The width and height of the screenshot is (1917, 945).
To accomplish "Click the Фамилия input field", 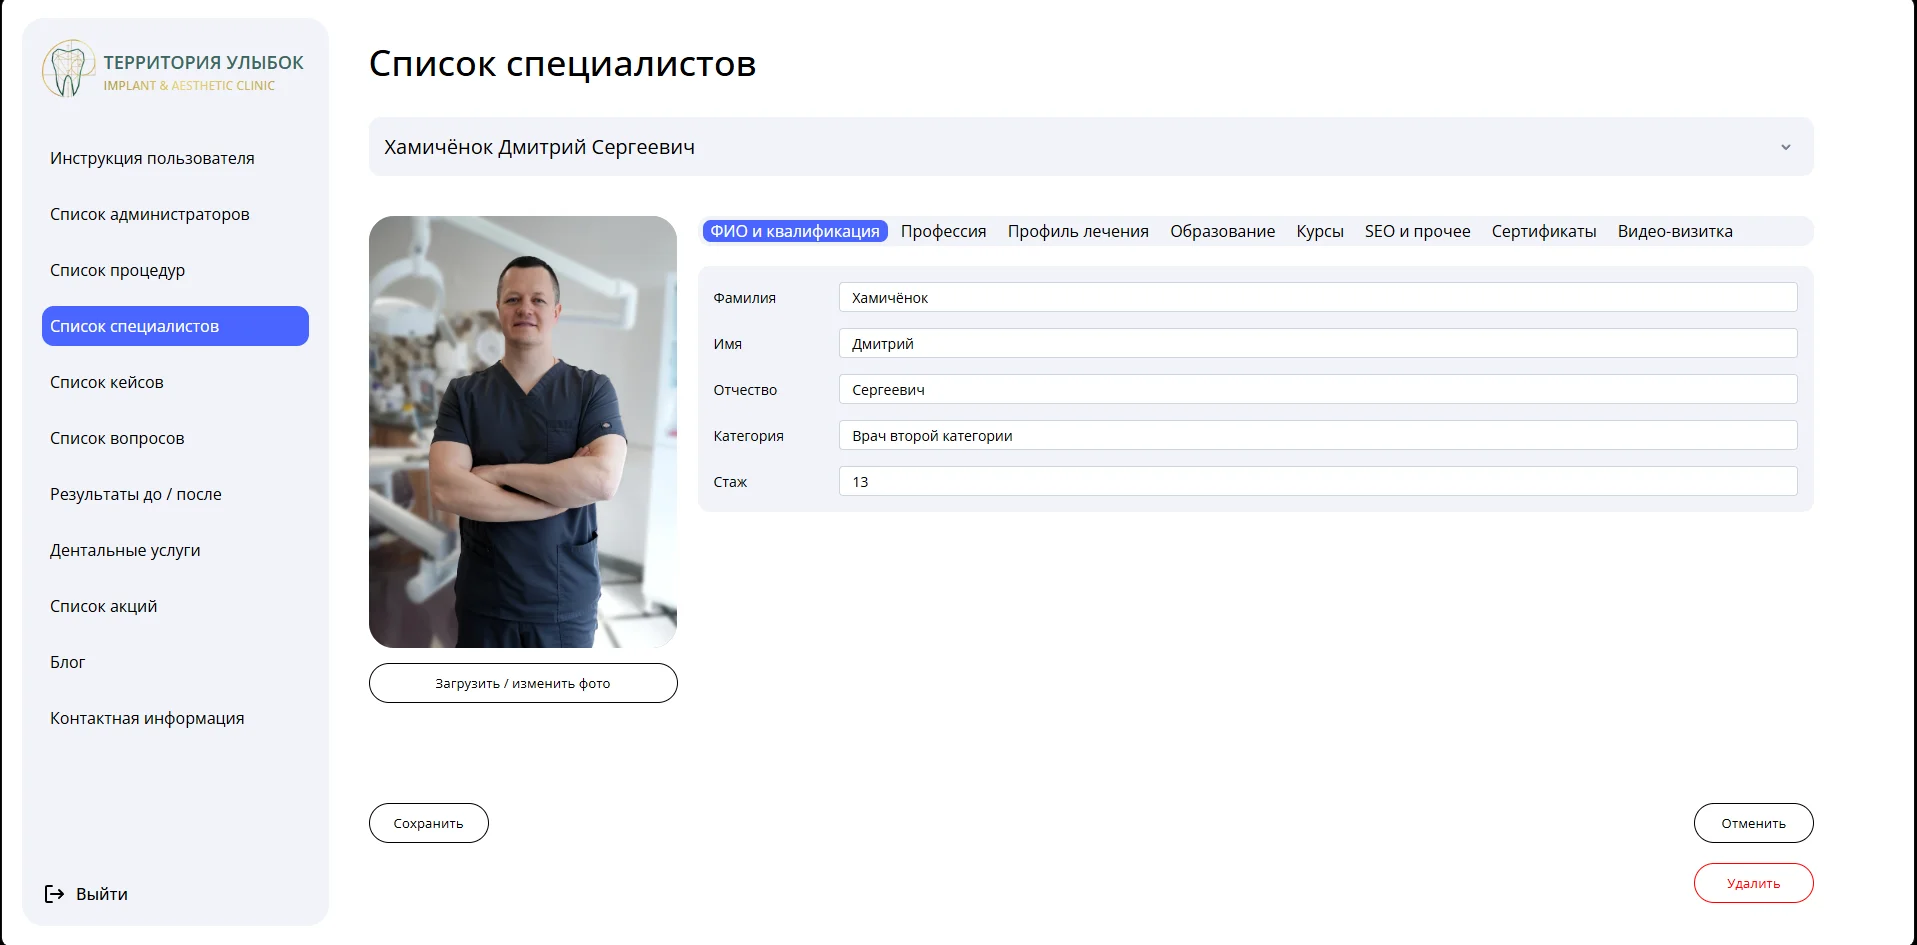I will click(1317, 297).
